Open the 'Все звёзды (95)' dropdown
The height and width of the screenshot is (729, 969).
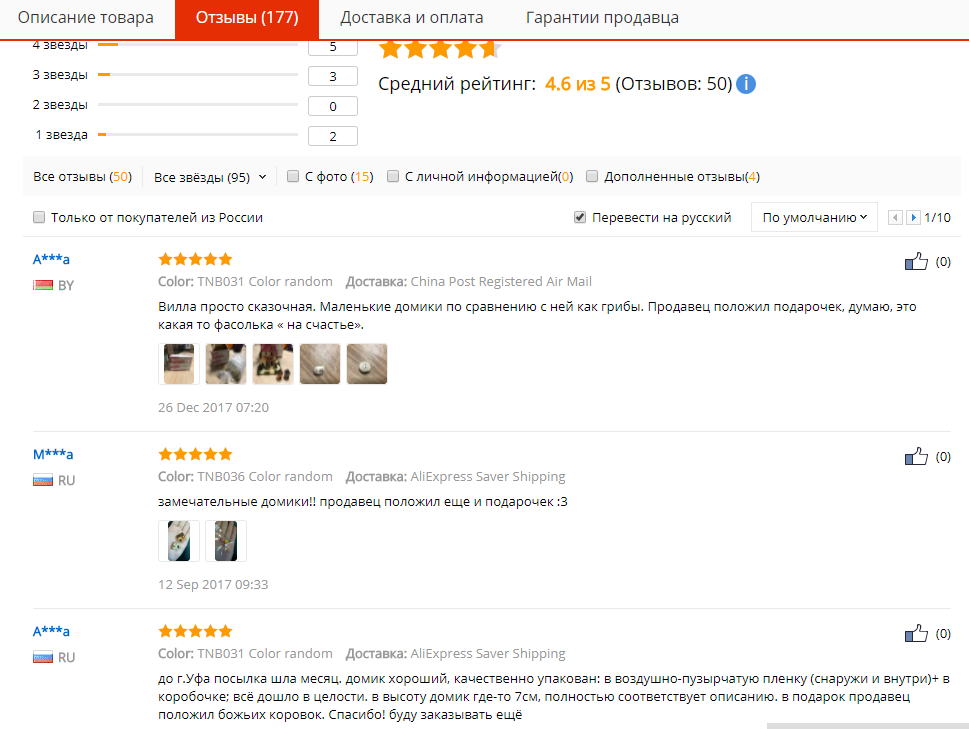(210, 177)
